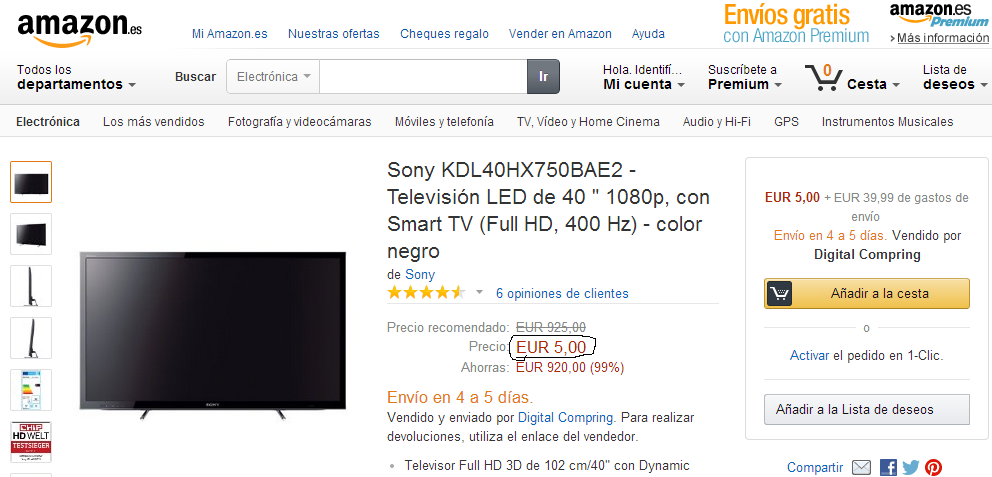
Task: Expand the Electrónica search category dropdown
Action: [x=273, y=77]
